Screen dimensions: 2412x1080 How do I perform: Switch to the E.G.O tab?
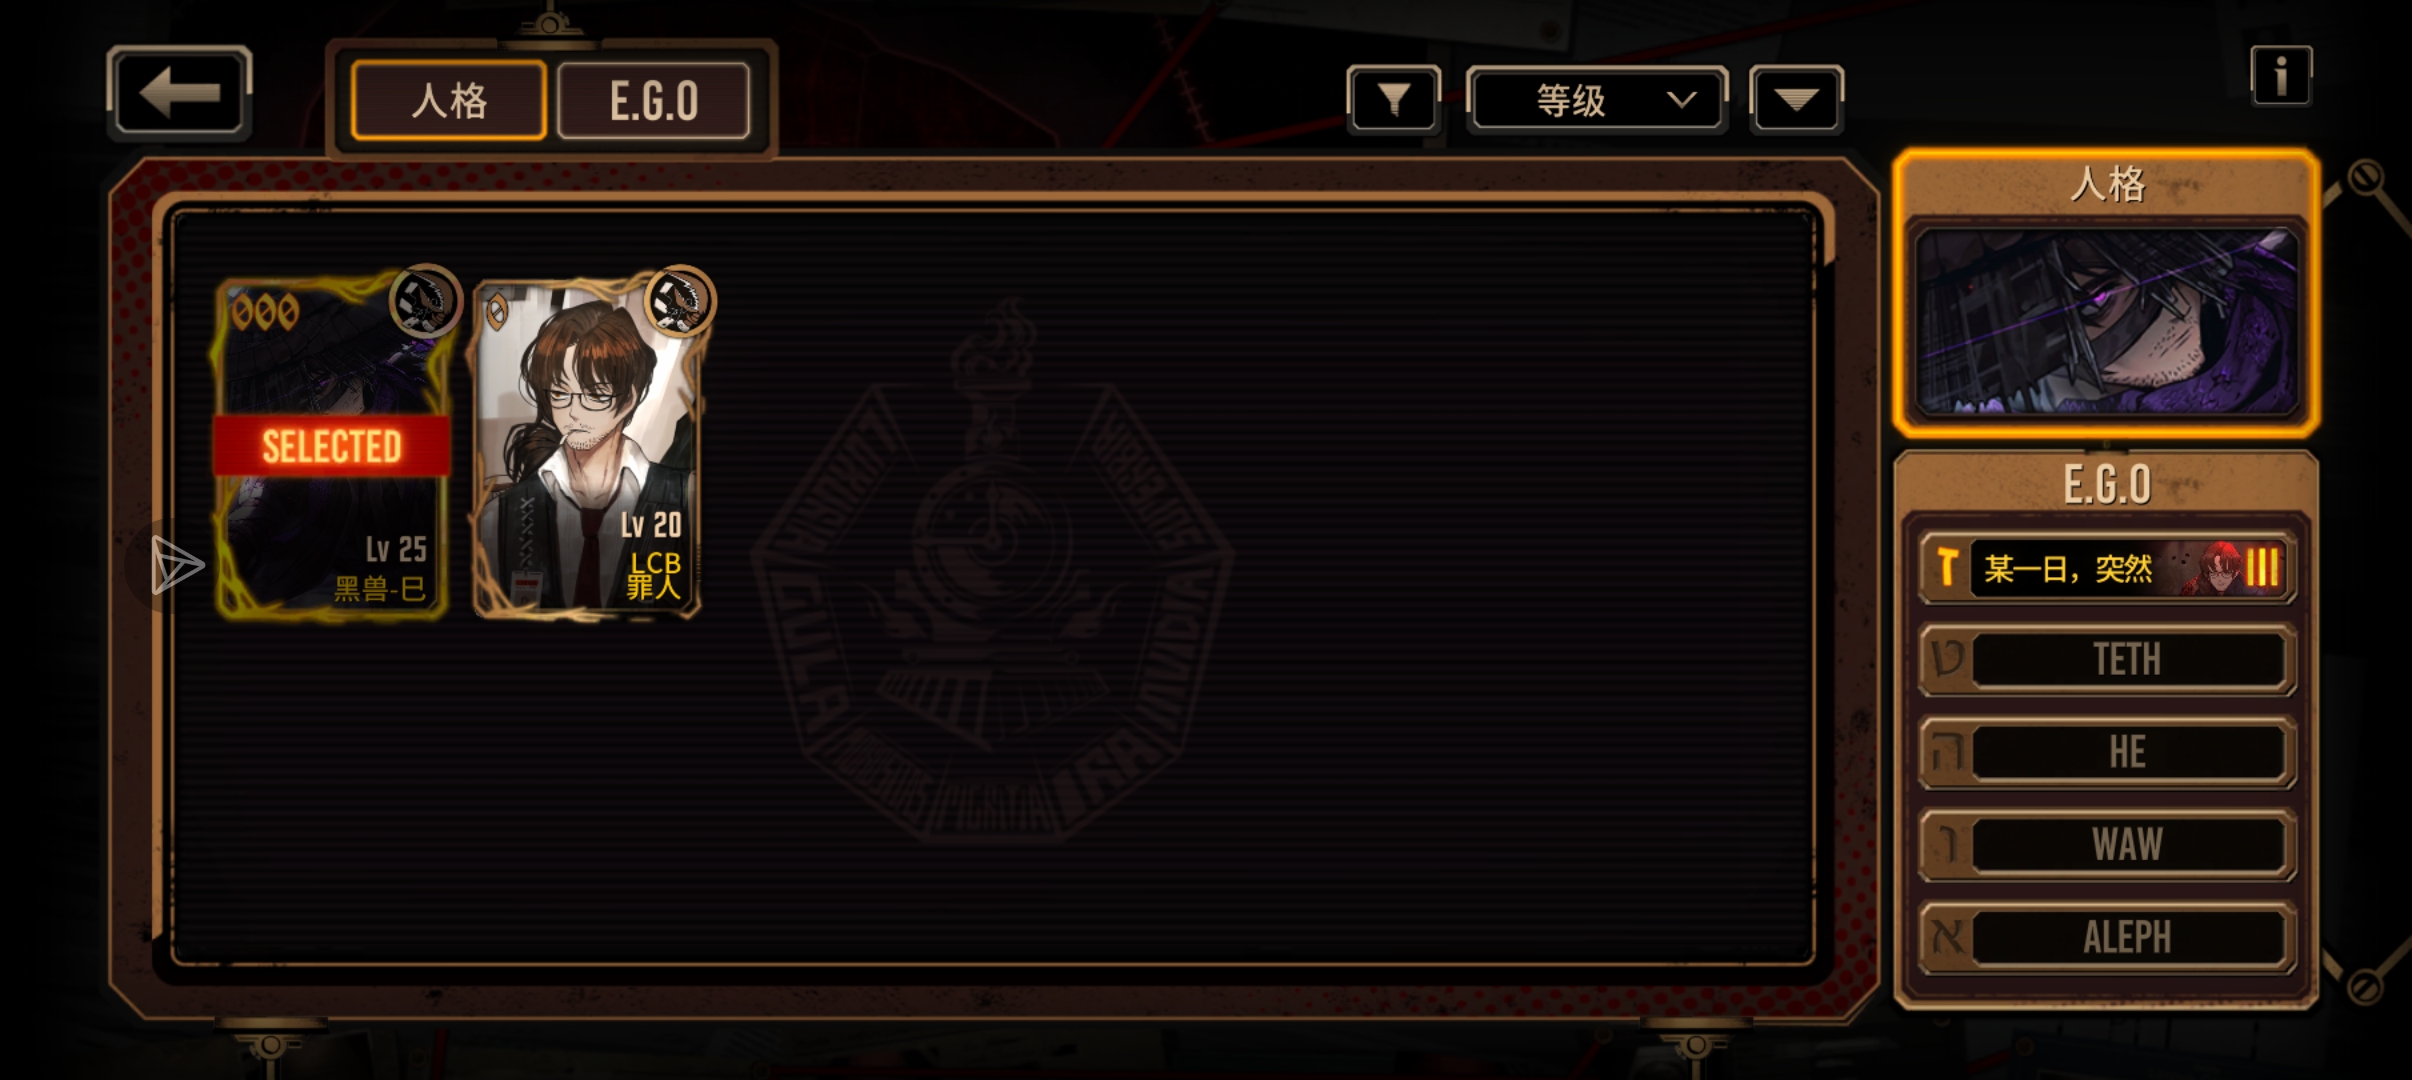(654, 100)
